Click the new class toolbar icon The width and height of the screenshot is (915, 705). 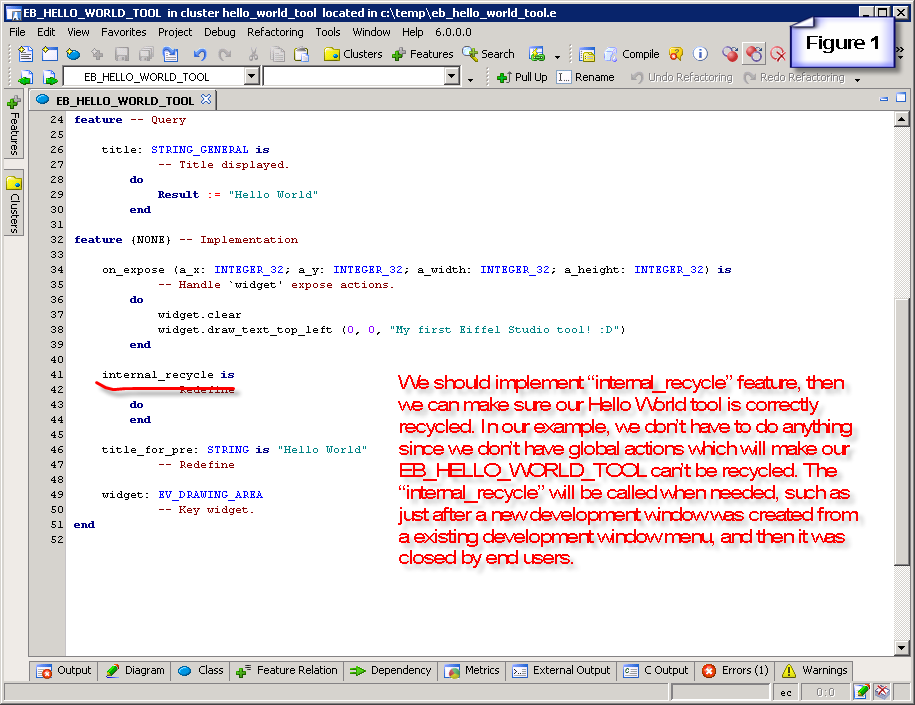[x=73, y=54]
